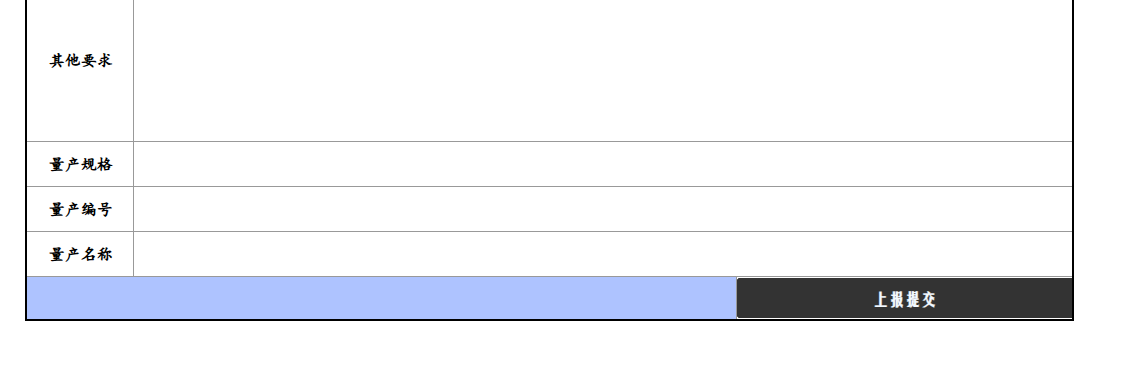Screen dimensions: 1137x386
Task: Submit the form with 上报提交 button
Action: [904, 298]
